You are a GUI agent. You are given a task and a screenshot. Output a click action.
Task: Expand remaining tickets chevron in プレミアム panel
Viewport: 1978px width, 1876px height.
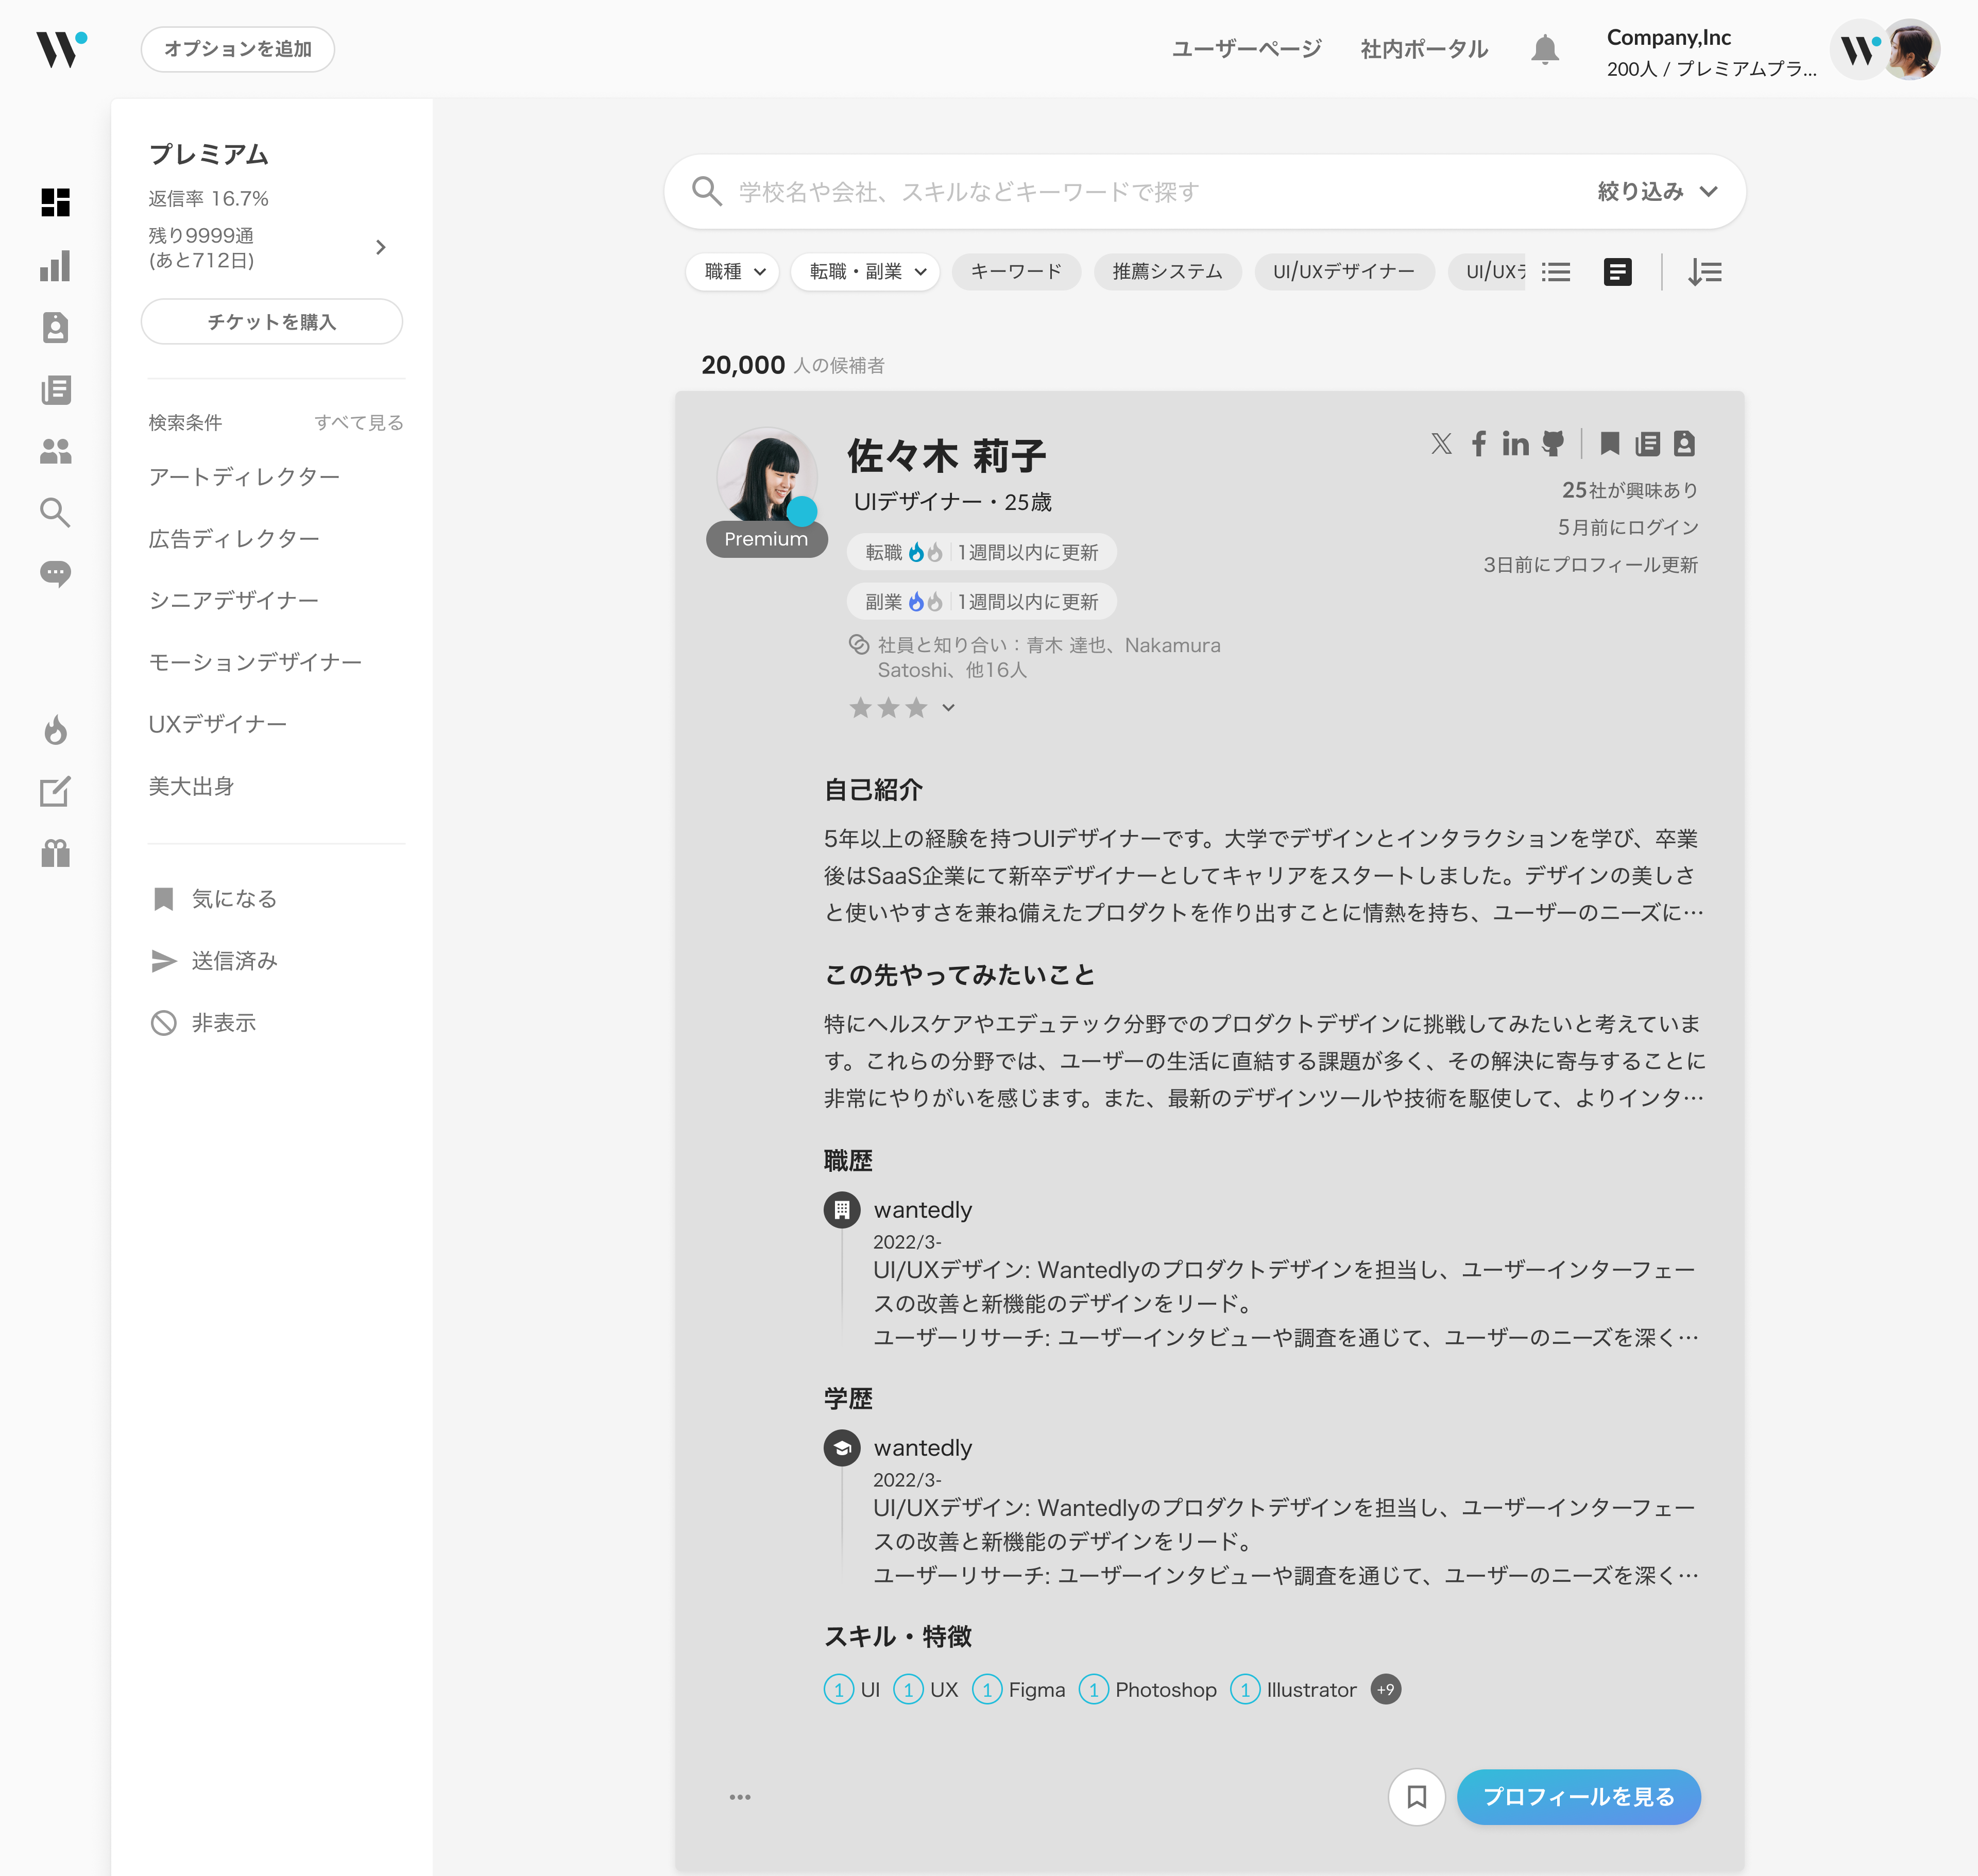[381, 247]
